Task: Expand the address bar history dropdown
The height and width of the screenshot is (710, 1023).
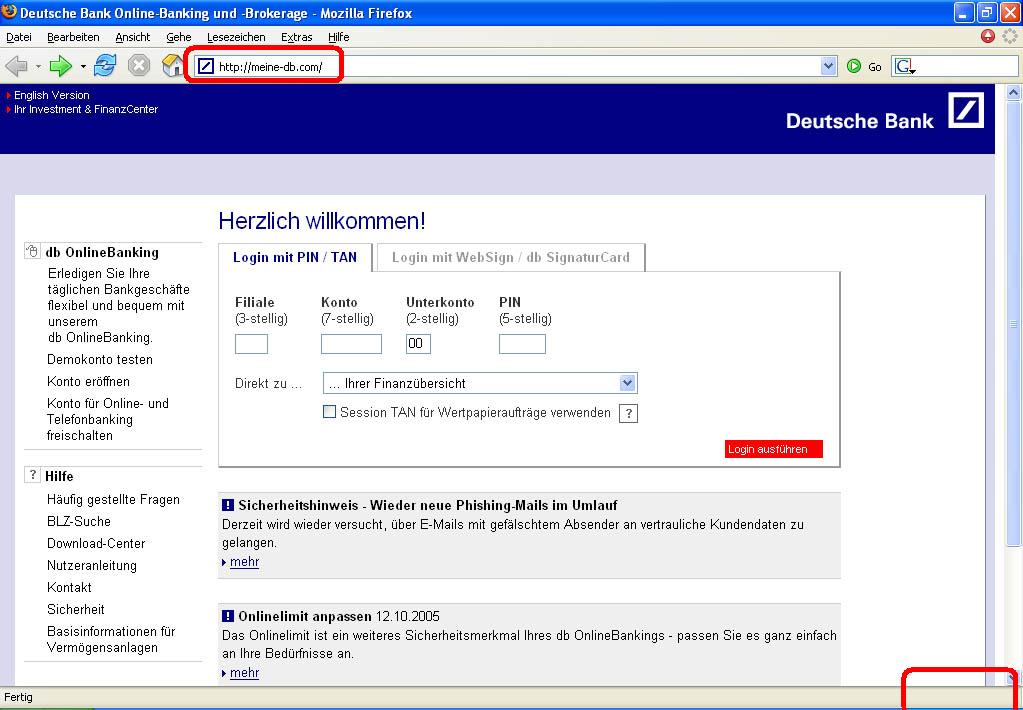Action: 829,66
